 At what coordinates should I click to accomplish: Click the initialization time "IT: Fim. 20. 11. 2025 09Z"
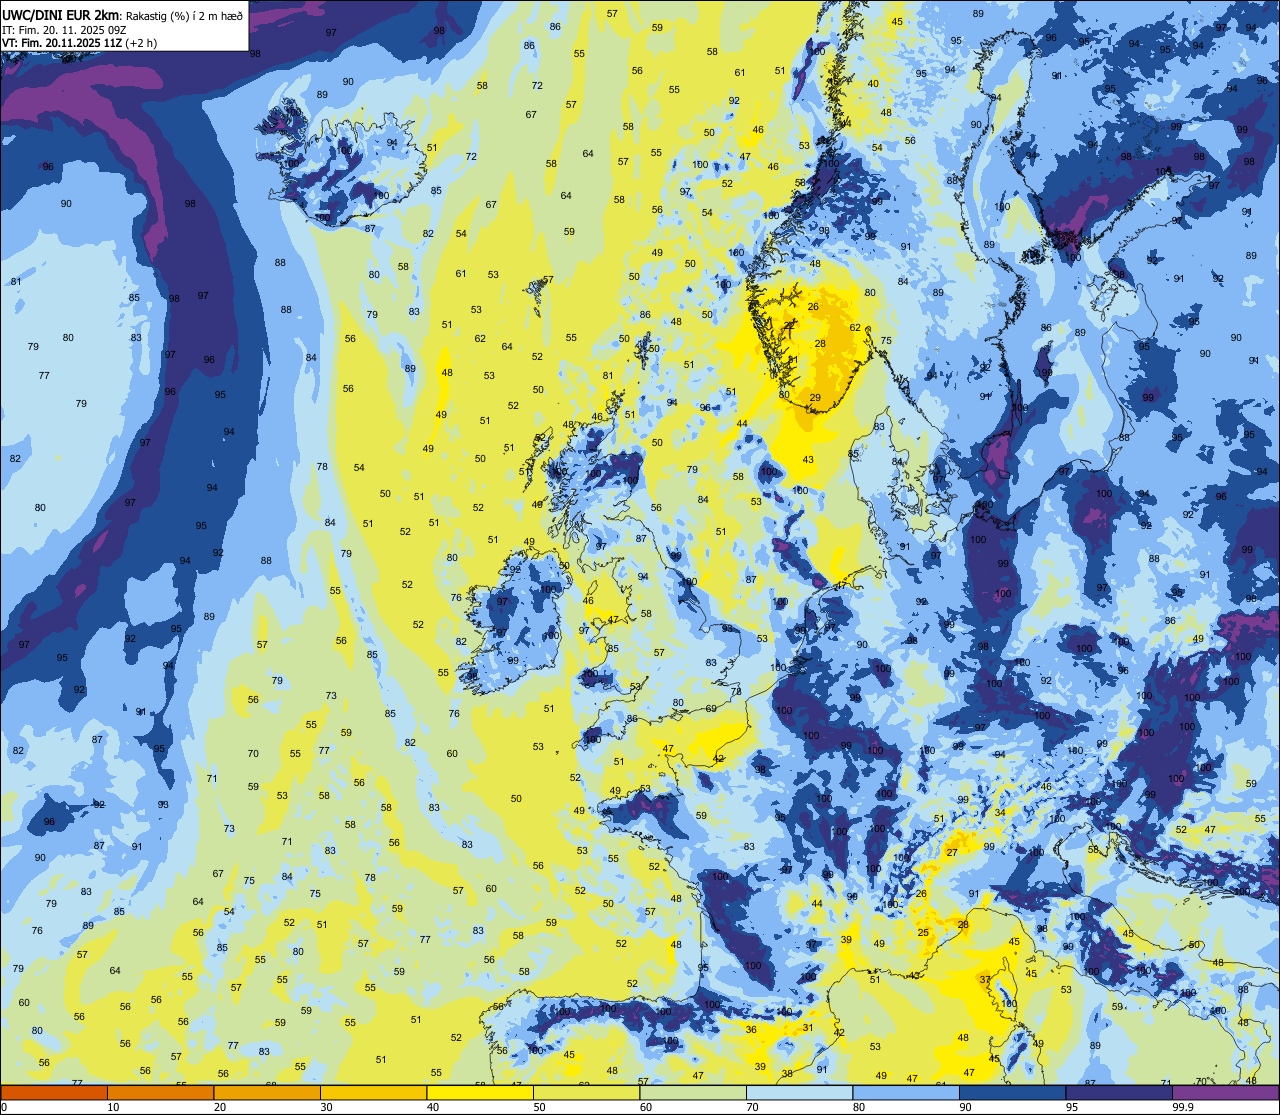[65, 30]
